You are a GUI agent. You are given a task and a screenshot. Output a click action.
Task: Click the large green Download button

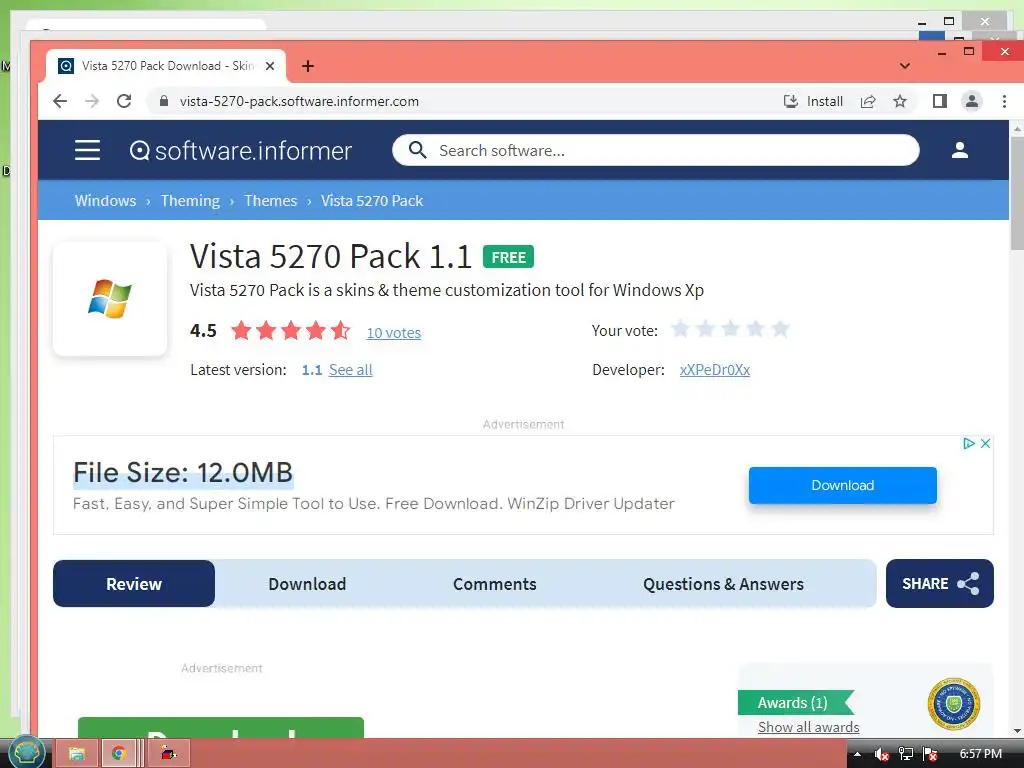pyautogui.click(x=221, y=728)
